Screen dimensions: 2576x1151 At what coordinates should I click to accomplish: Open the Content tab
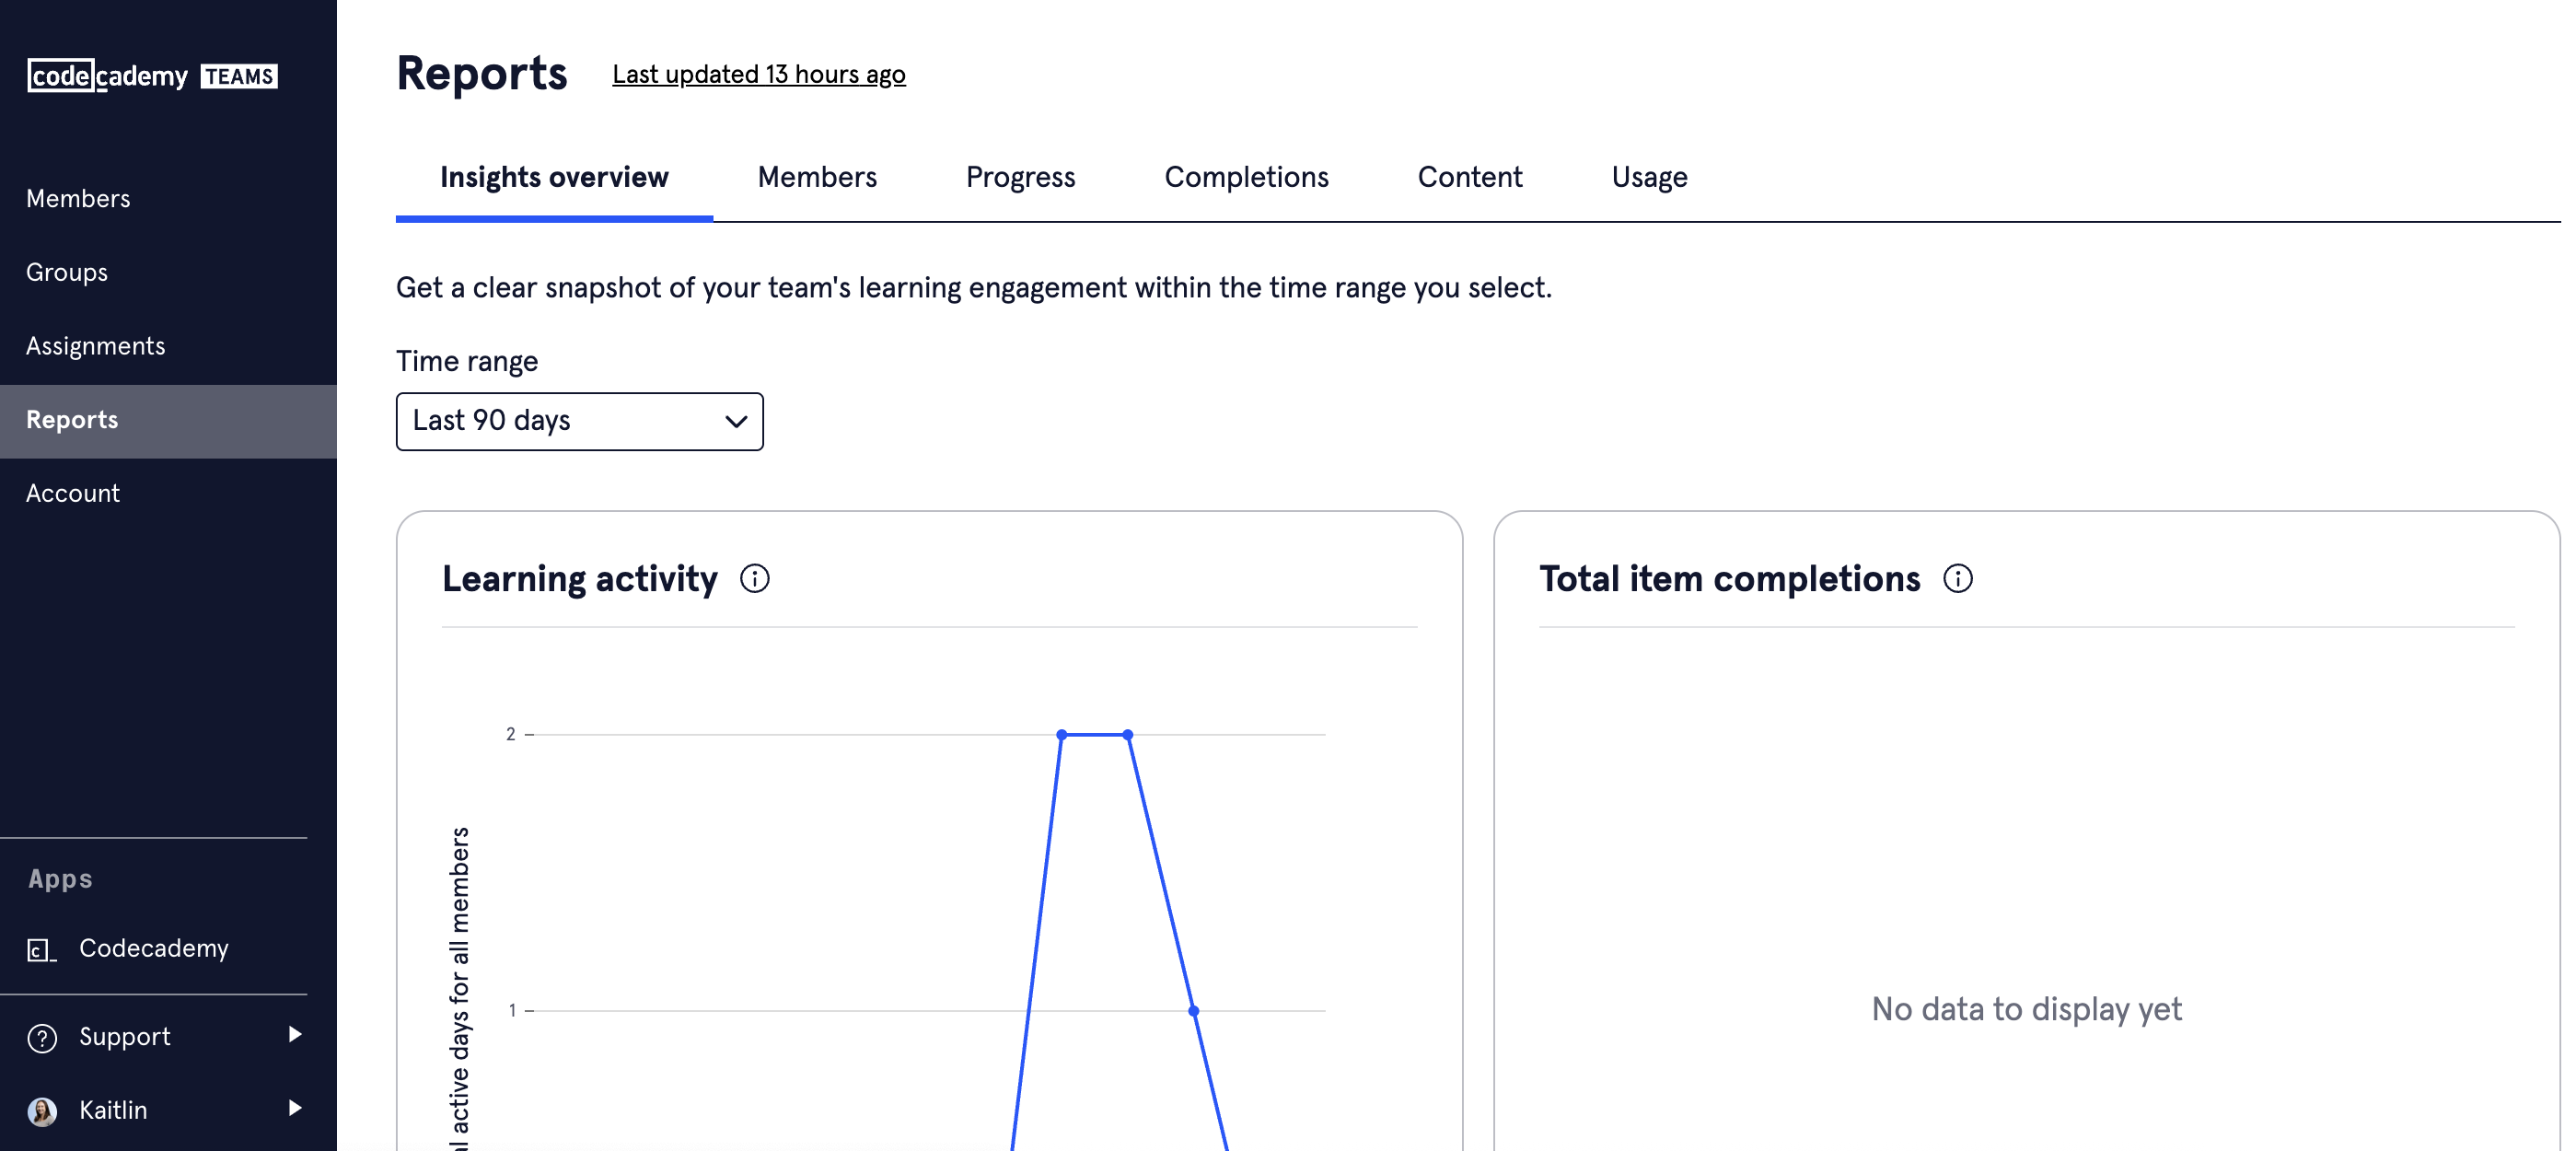point(1469,177)
